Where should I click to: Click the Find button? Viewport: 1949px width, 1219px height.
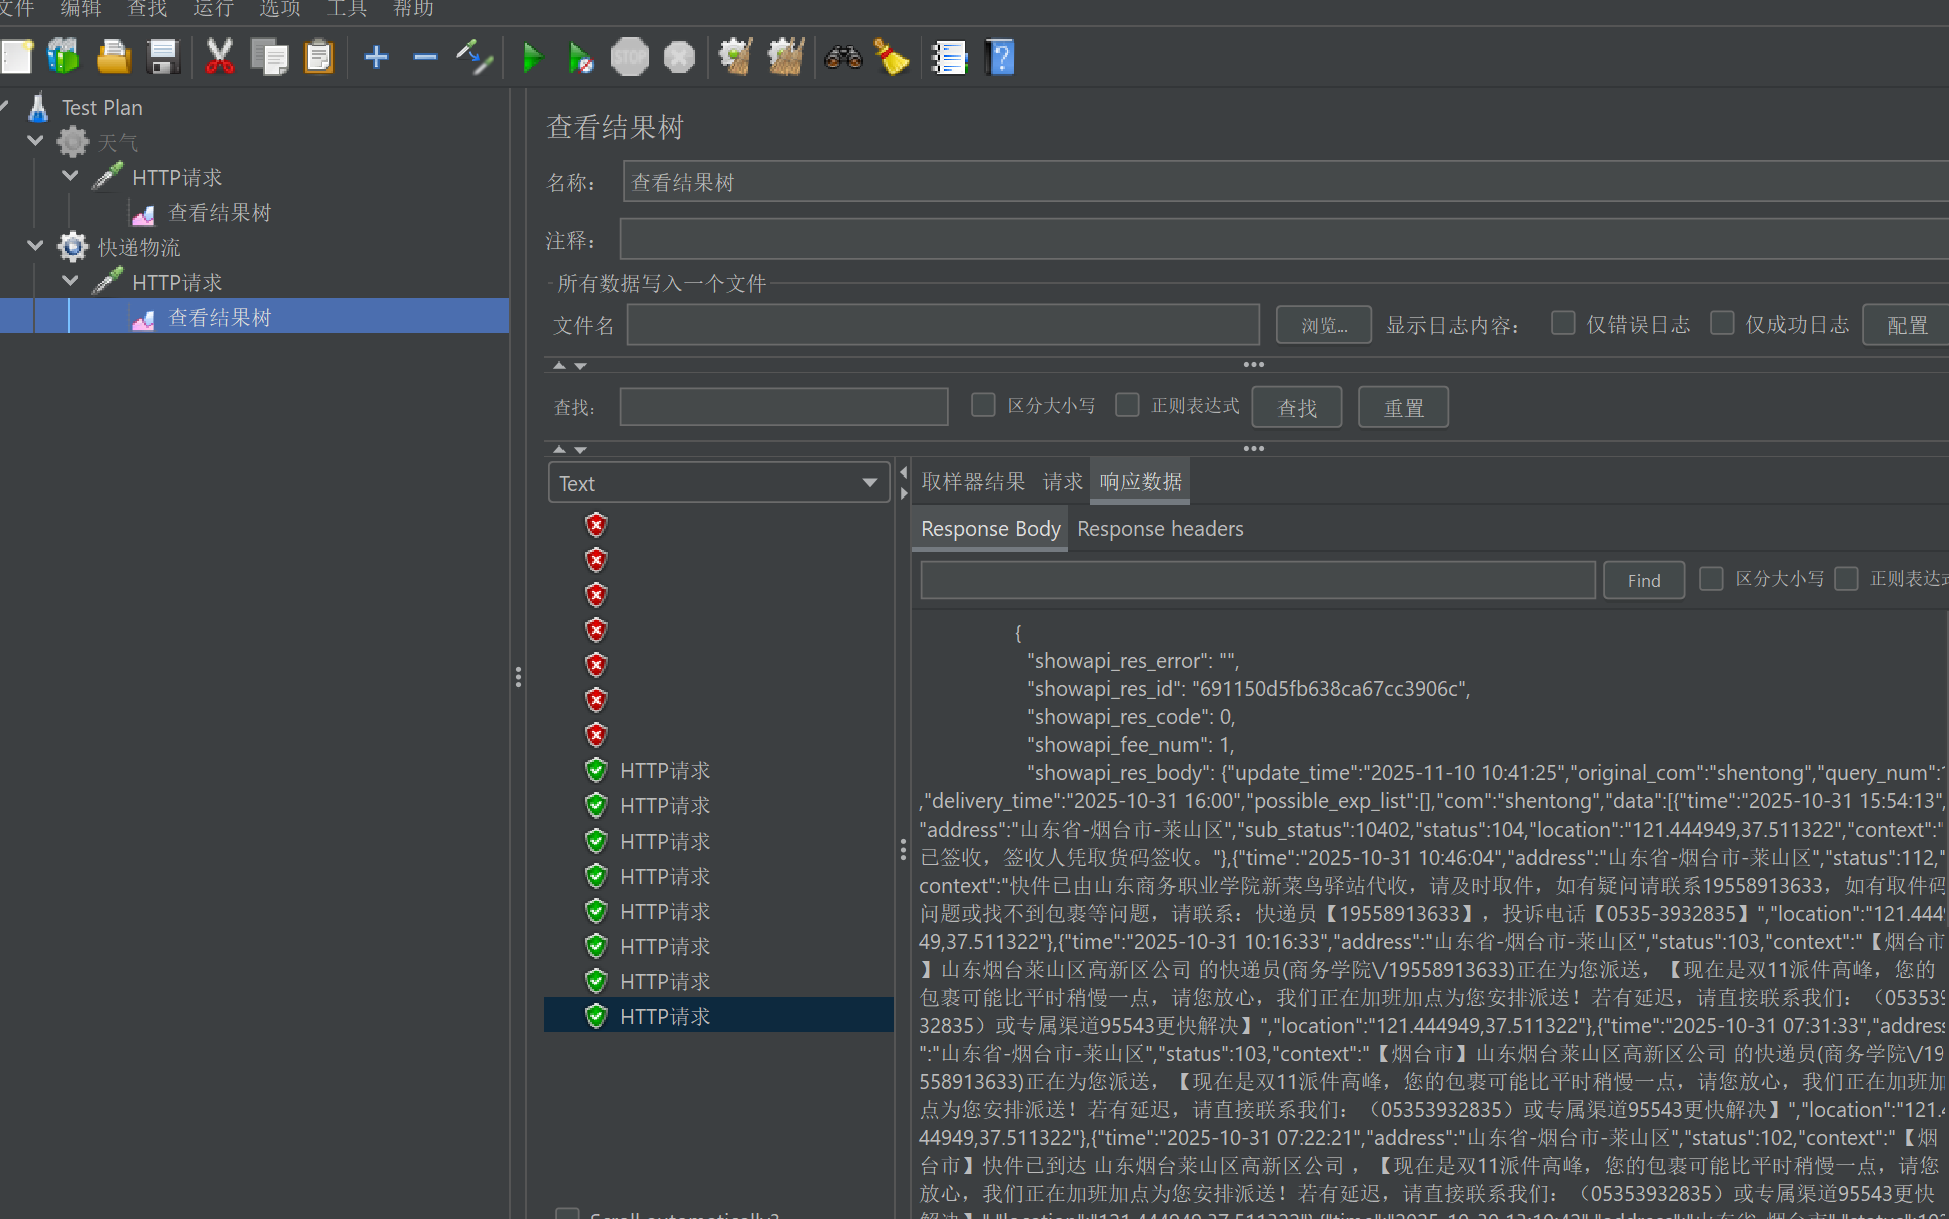click(x=1643, y=580)
